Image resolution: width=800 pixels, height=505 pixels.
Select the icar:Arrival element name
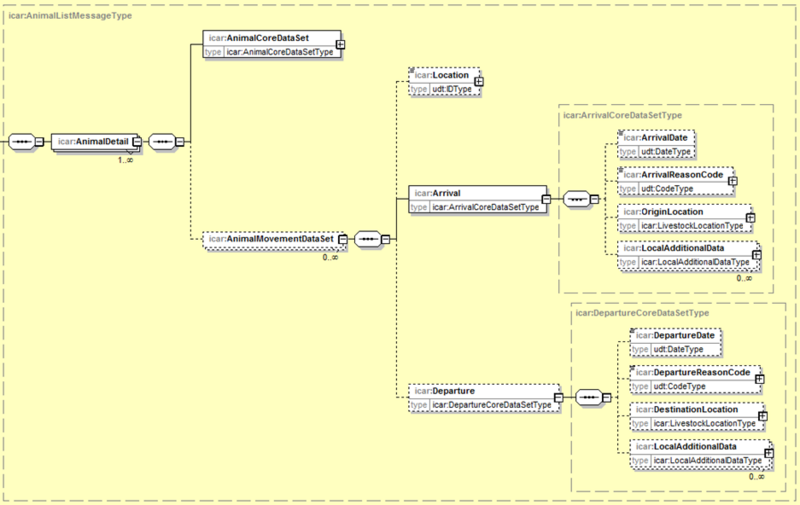(437, 193)
